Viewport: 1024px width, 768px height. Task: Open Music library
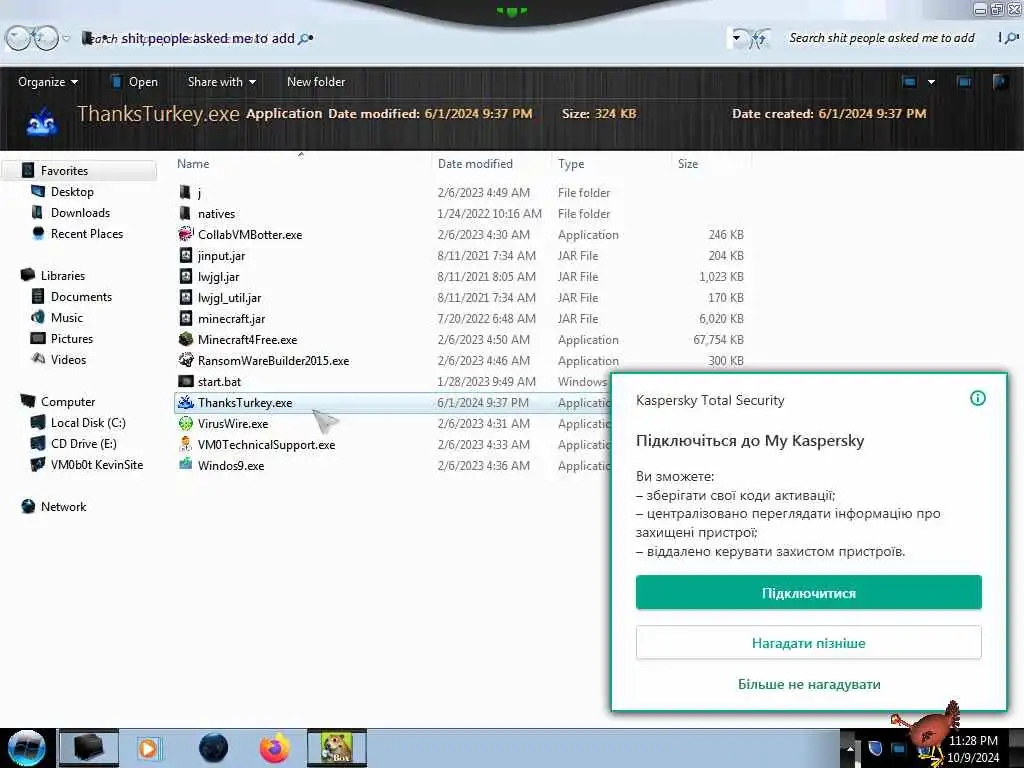[x=67, y=317]
